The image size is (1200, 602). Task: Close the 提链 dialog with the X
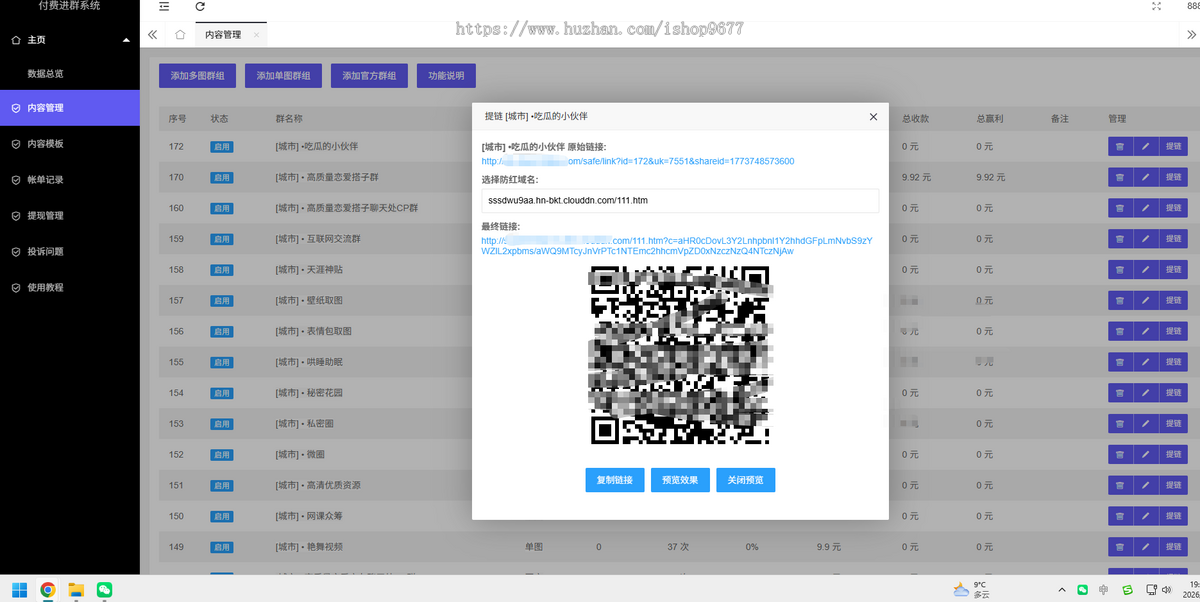[873, 117]
